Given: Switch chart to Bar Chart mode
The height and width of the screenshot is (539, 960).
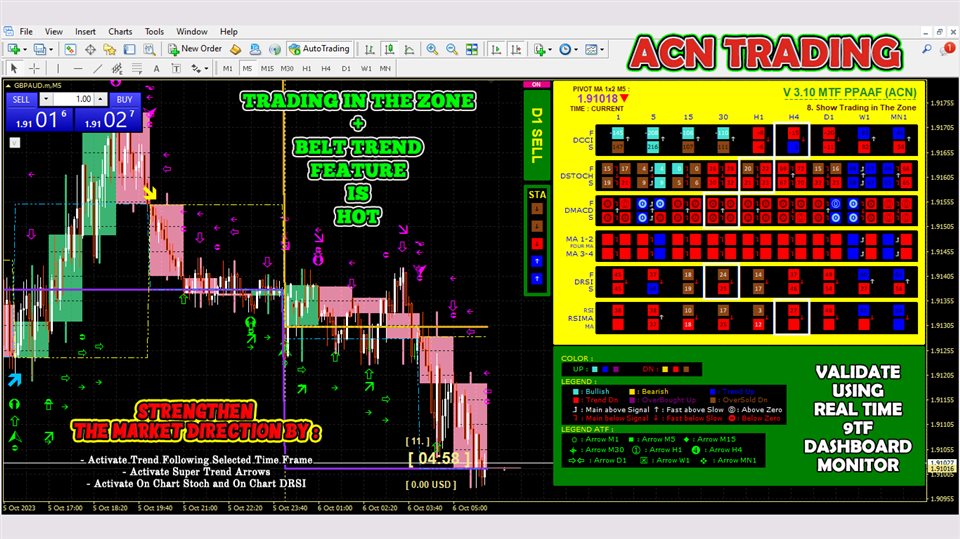Looking at the screenshot, I should pos(370,49).
